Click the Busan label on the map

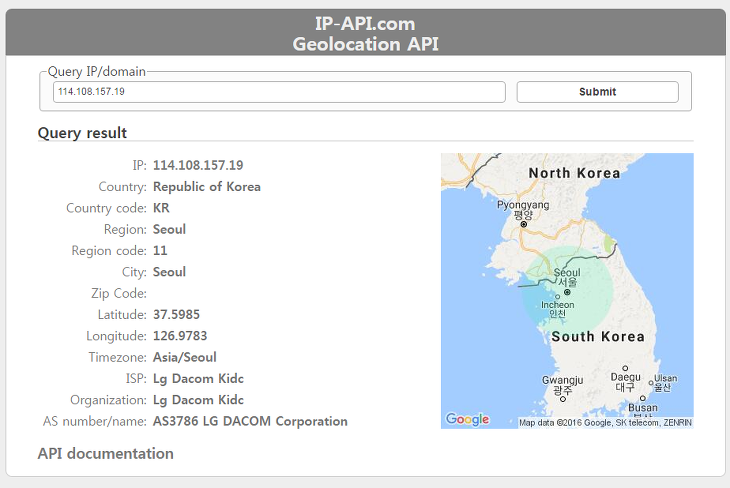tap(643, 407)
